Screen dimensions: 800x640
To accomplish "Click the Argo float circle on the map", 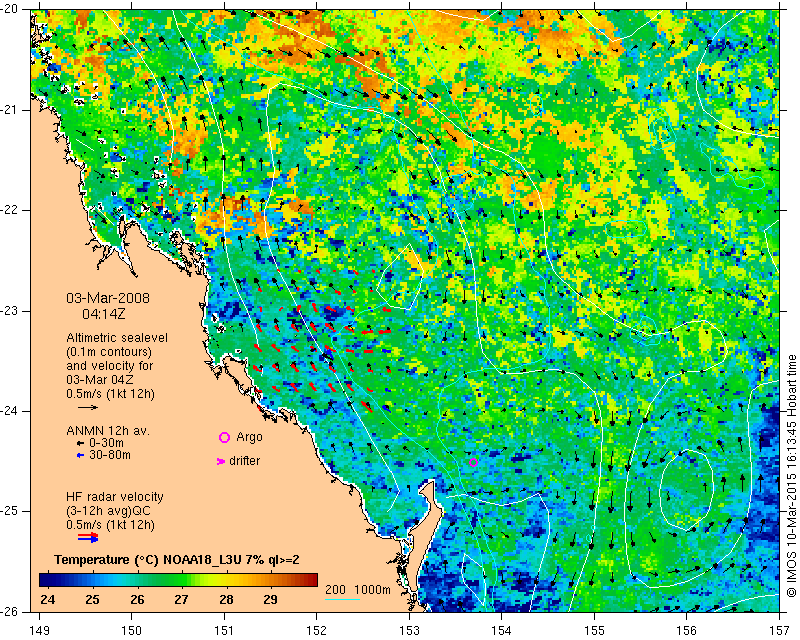I will 473,462.
